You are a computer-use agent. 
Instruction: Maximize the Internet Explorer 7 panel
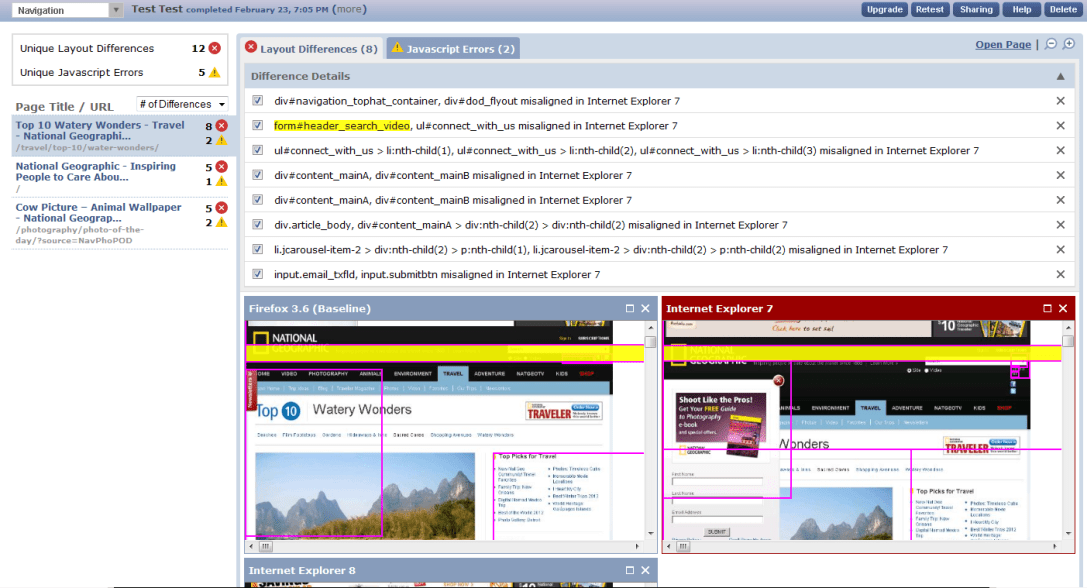point(1047,309)
